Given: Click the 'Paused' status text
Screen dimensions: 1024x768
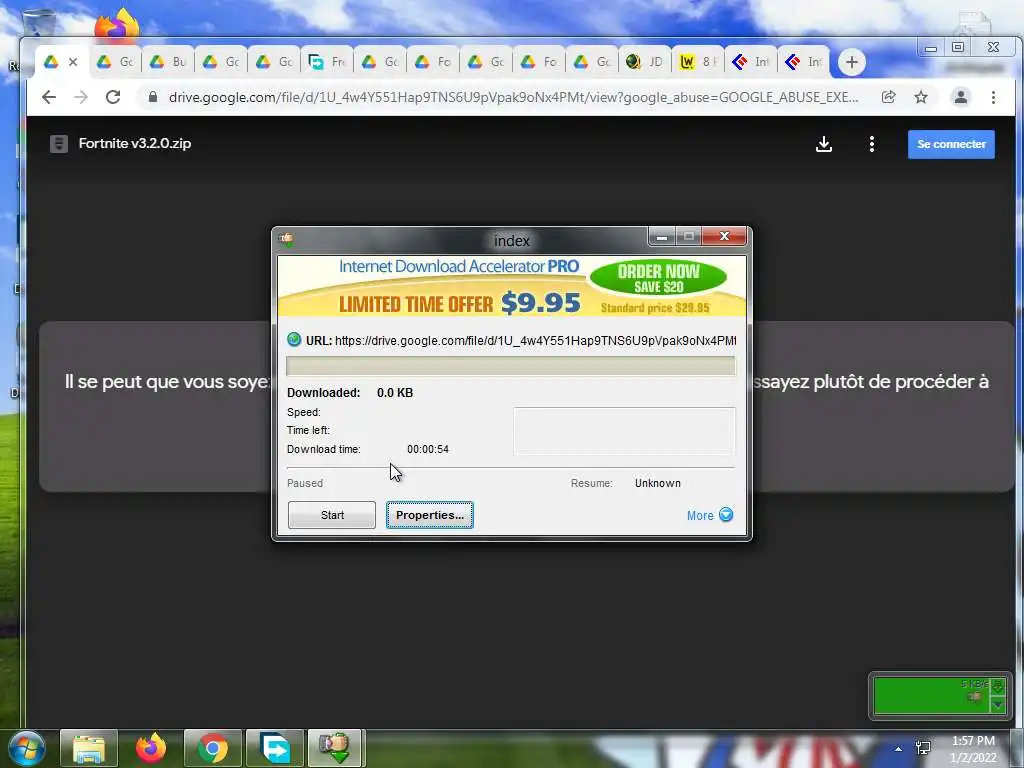Looking at the screenshot, I should 305,483.
